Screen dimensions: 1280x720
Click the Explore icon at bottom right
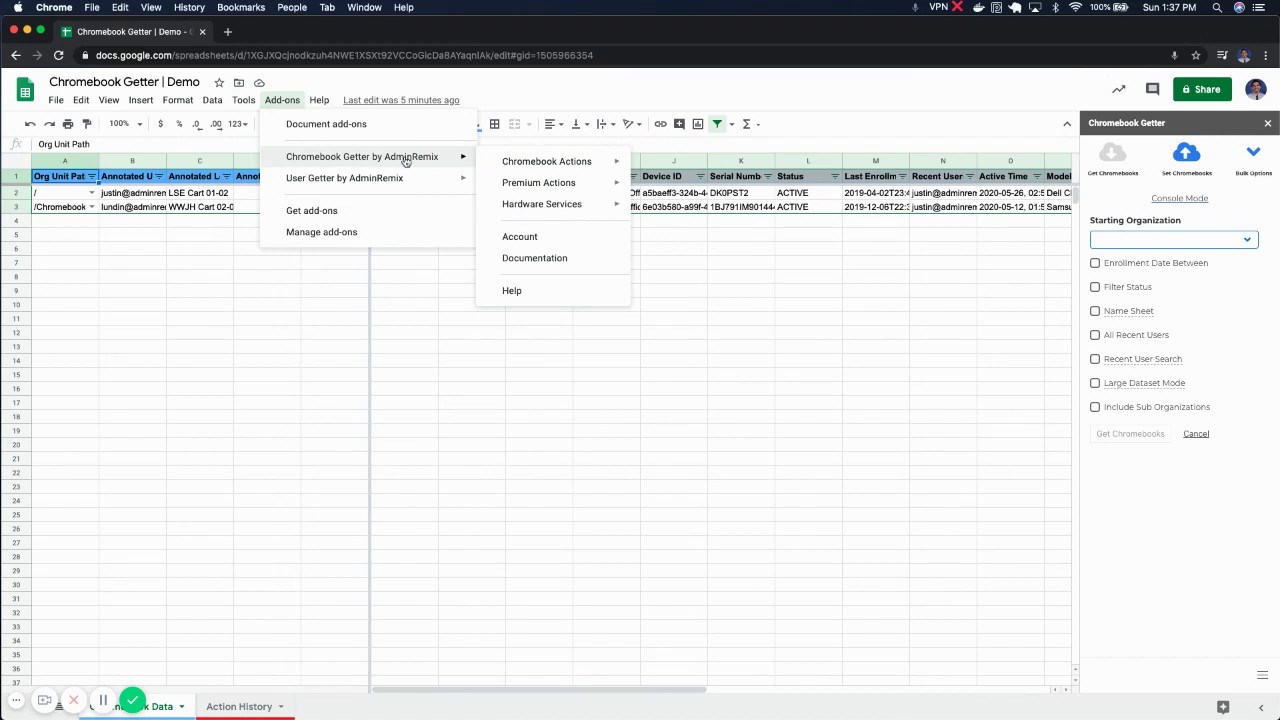[1223, 707]
